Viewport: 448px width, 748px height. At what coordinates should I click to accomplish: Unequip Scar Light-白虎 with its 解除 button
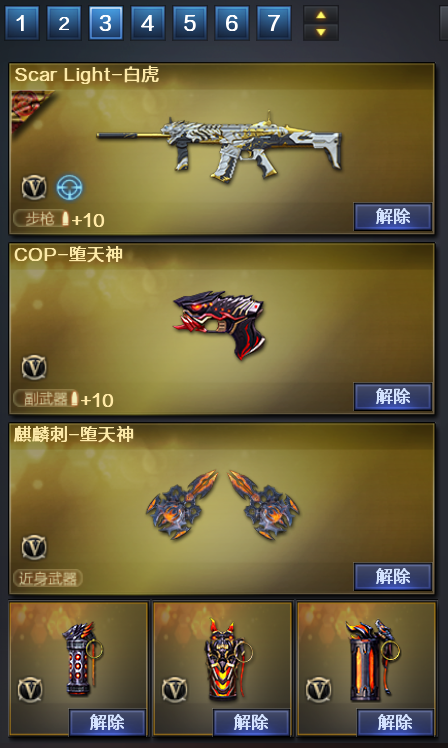[x=393, y=217]
